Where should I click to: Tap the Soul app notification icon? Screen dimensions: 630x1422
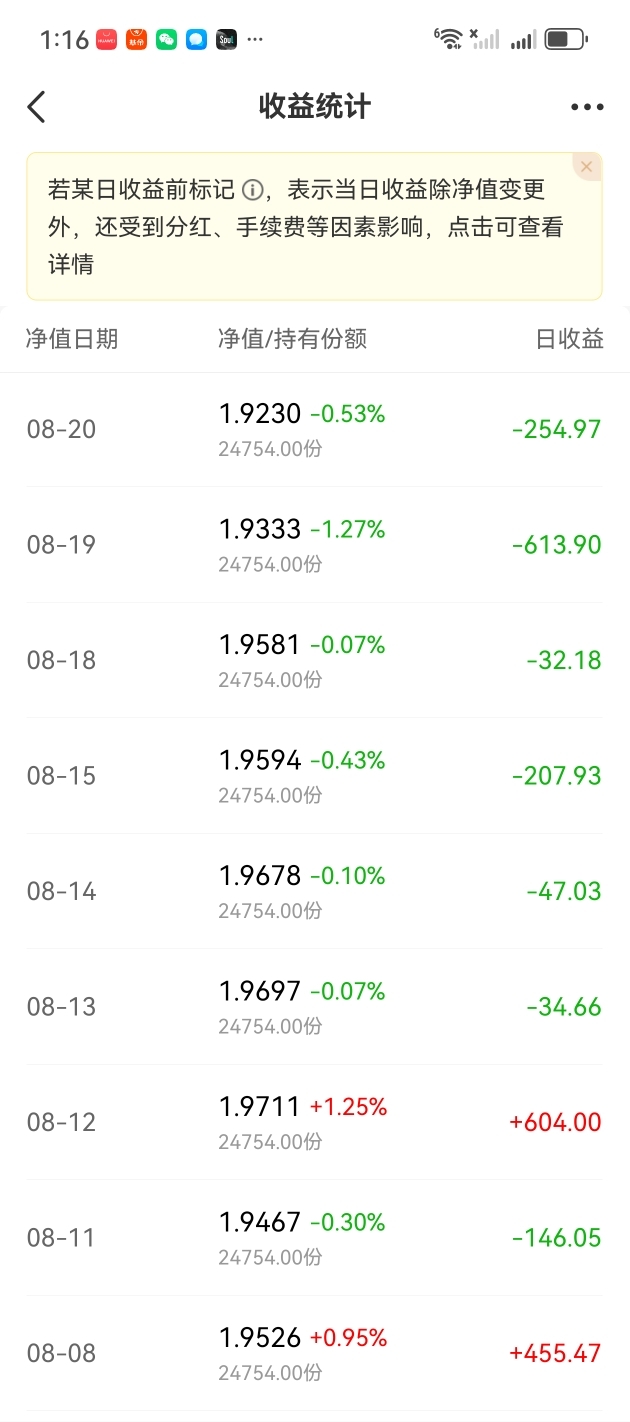[x=226, y=40]
